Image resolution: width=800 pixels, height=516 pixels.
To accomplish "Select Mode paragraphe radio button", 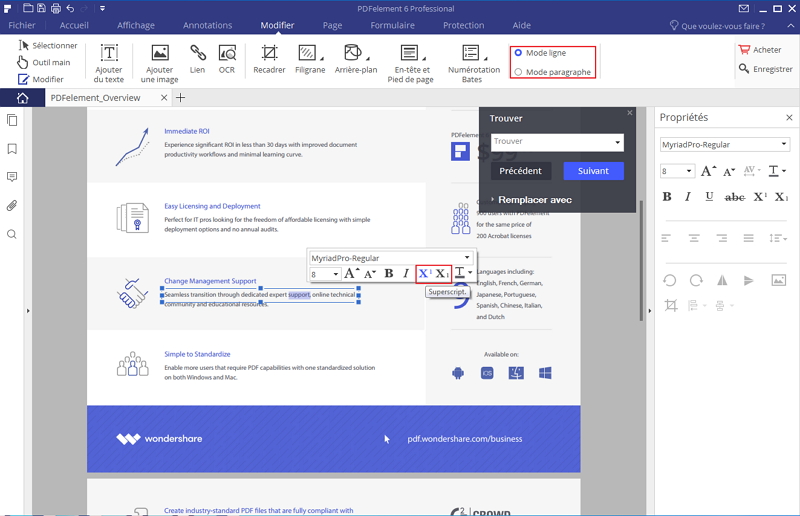I will click(518, 72).
